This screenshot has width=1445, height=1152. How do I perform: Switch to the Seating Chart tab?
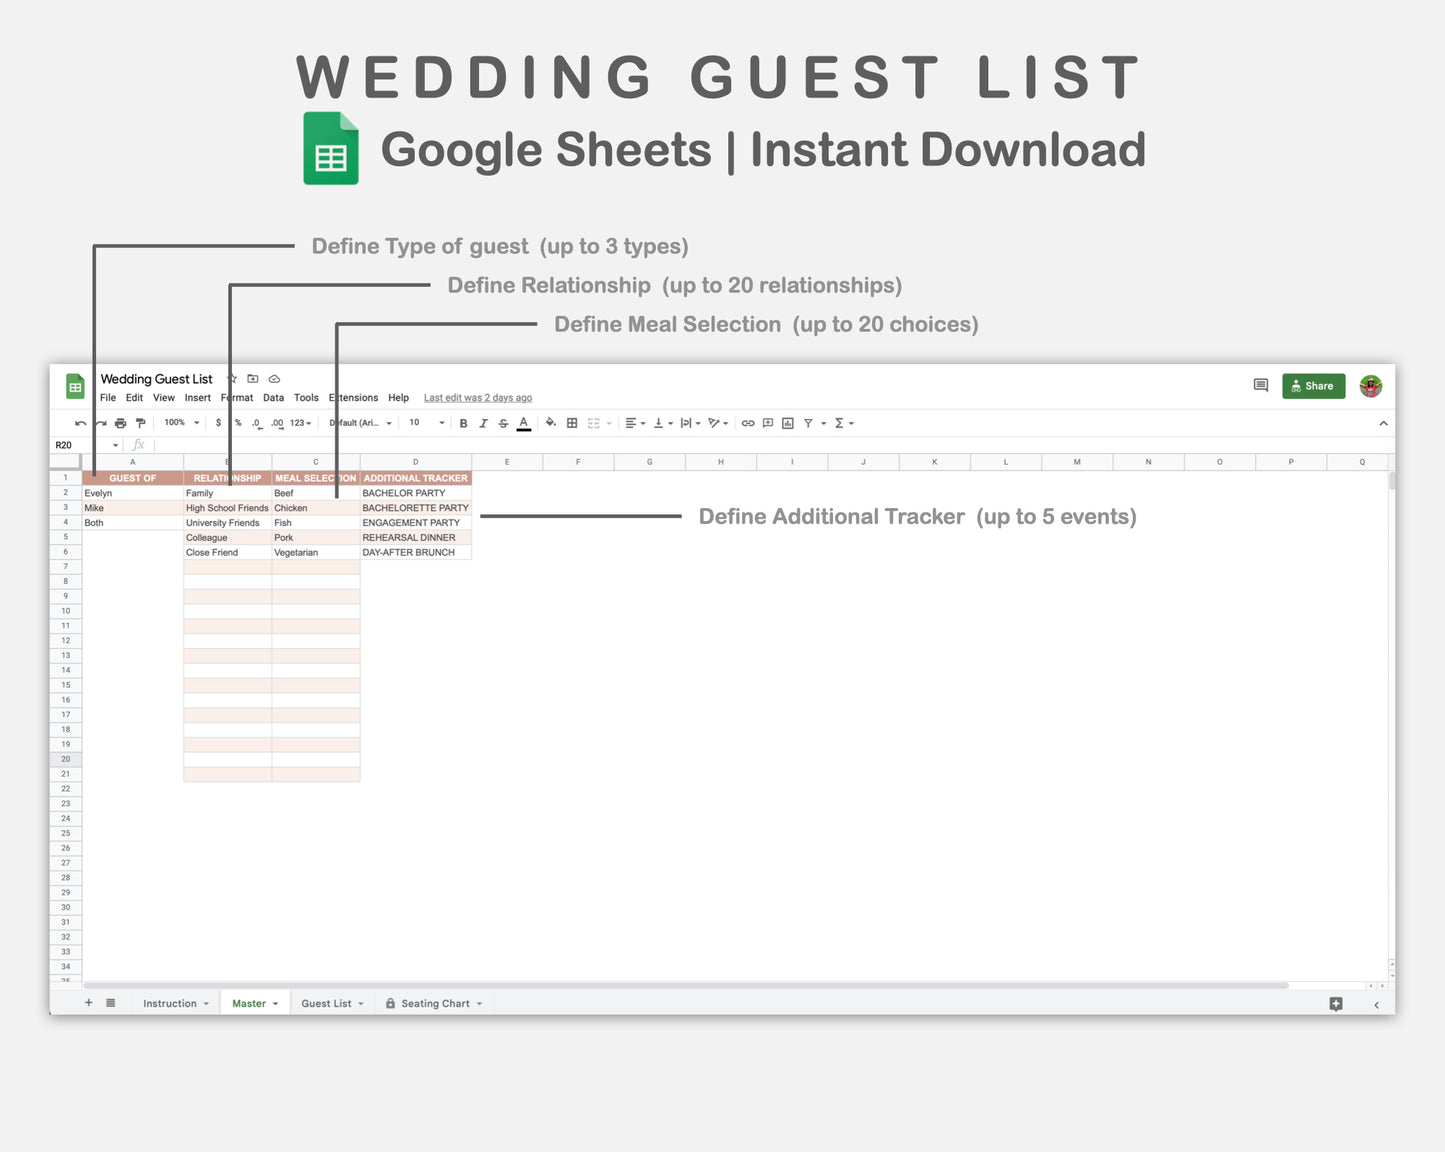coord(434,1003)
